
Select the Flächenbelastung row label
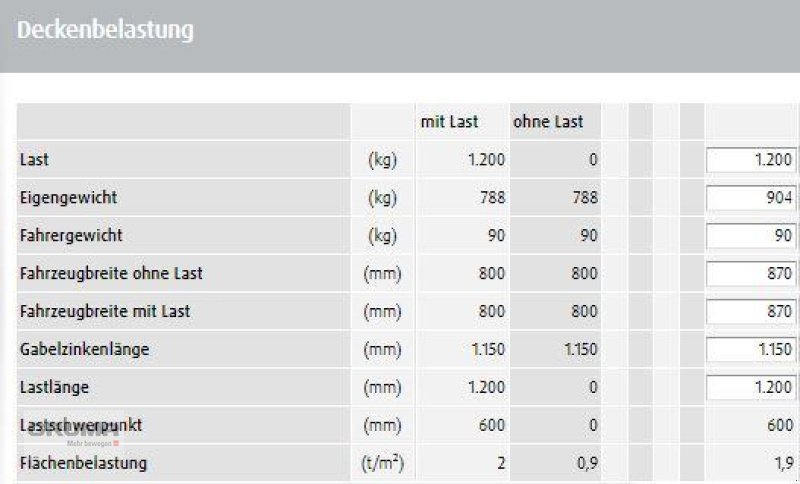(x=83, y=463)
